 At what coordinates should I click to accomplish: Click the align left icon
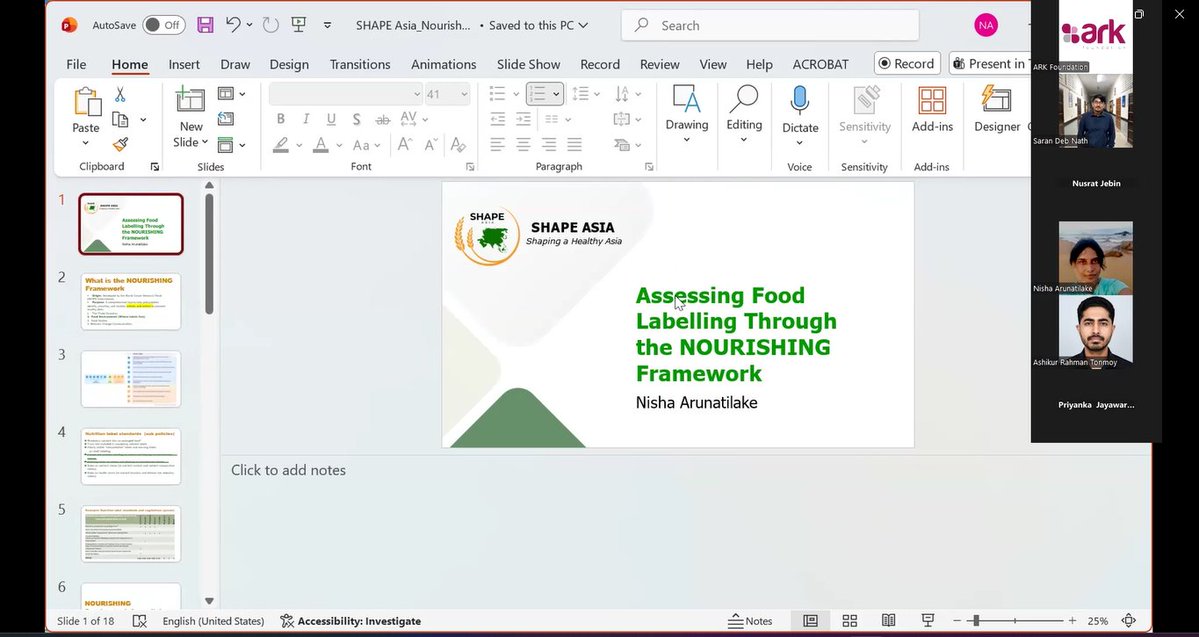(x=498, y=144)
